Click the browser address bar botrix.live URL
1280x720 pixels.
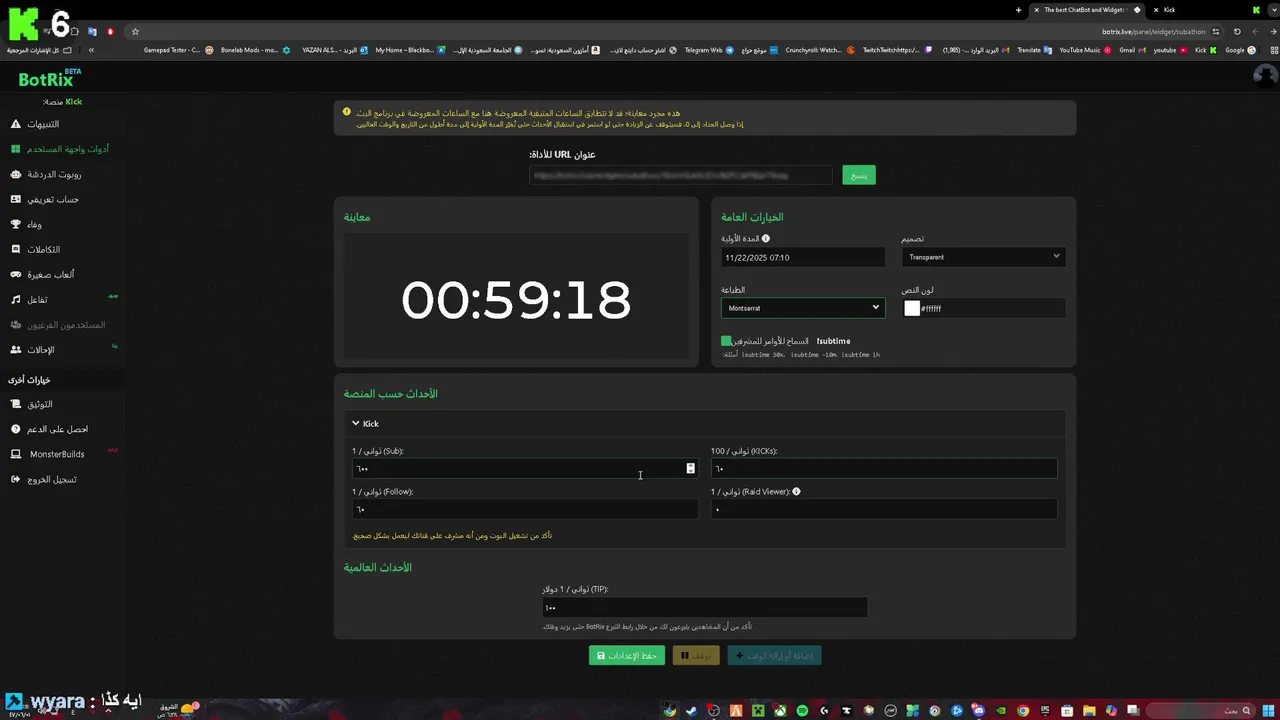pyautogui.click(x=1154, y=31)
